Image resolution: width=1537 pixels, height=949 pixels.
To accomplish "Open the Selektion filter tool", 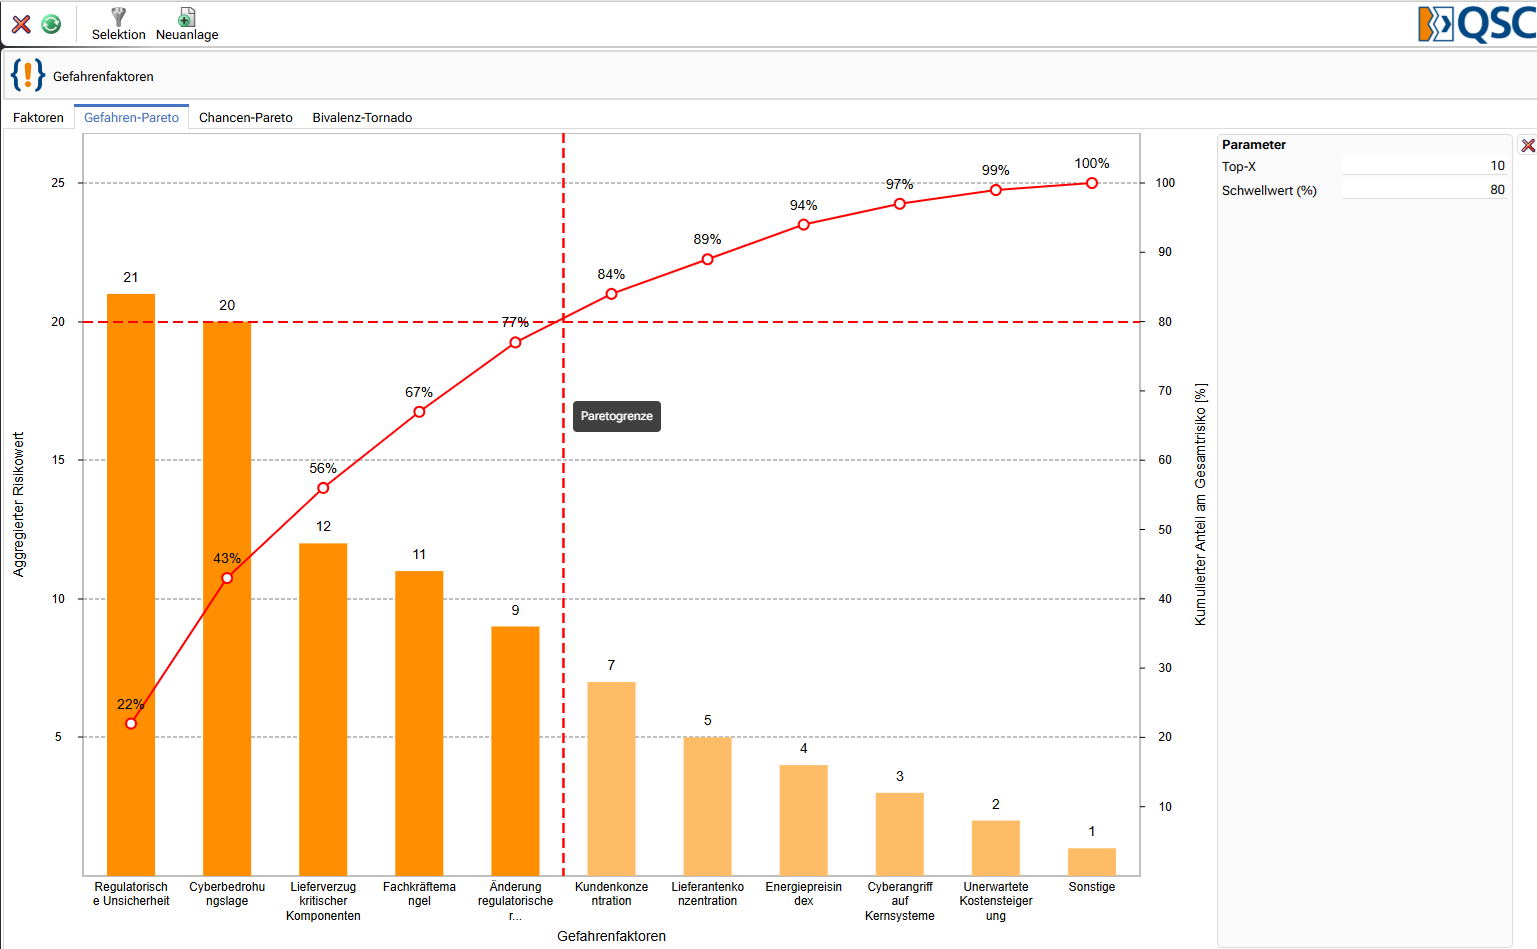I will (x=119, y=24).
